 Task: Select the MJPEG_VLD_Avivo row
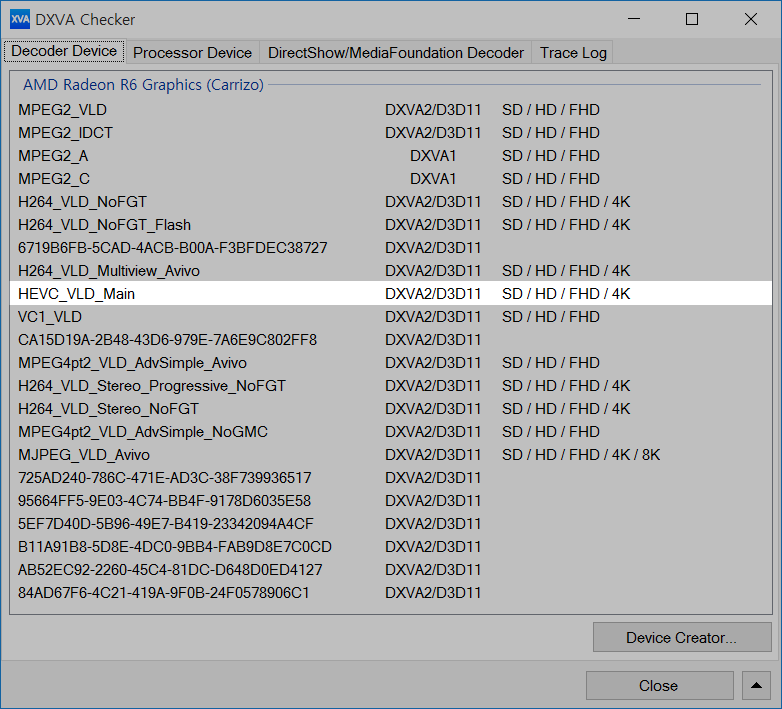[391, 454]
